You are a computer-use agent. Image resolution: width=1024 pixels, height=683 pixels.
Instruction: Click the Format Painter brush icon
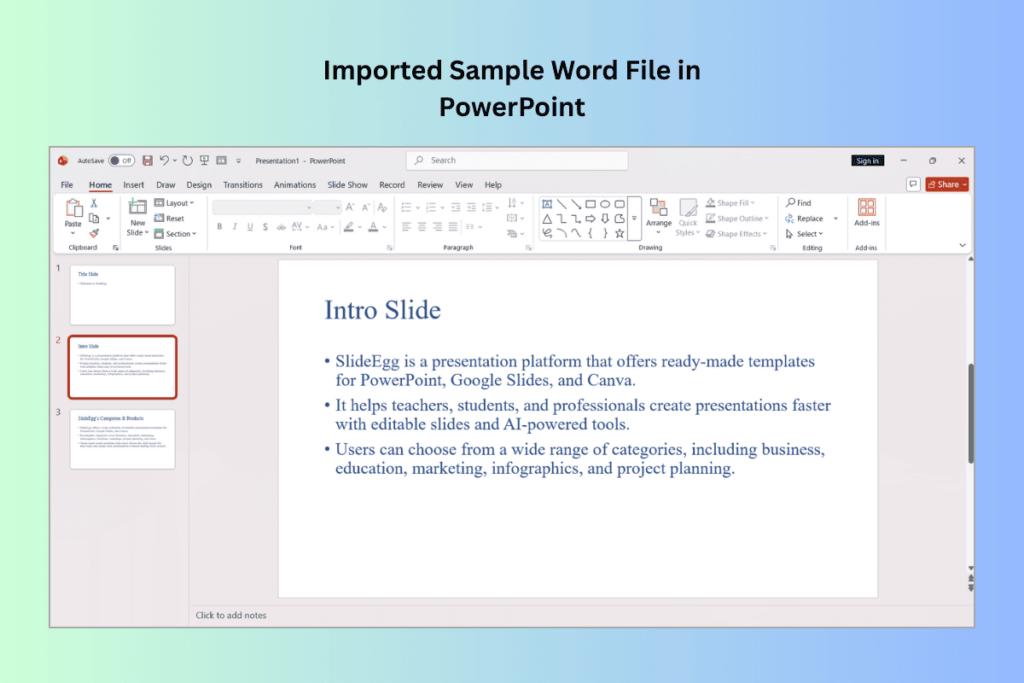(94, 233)
